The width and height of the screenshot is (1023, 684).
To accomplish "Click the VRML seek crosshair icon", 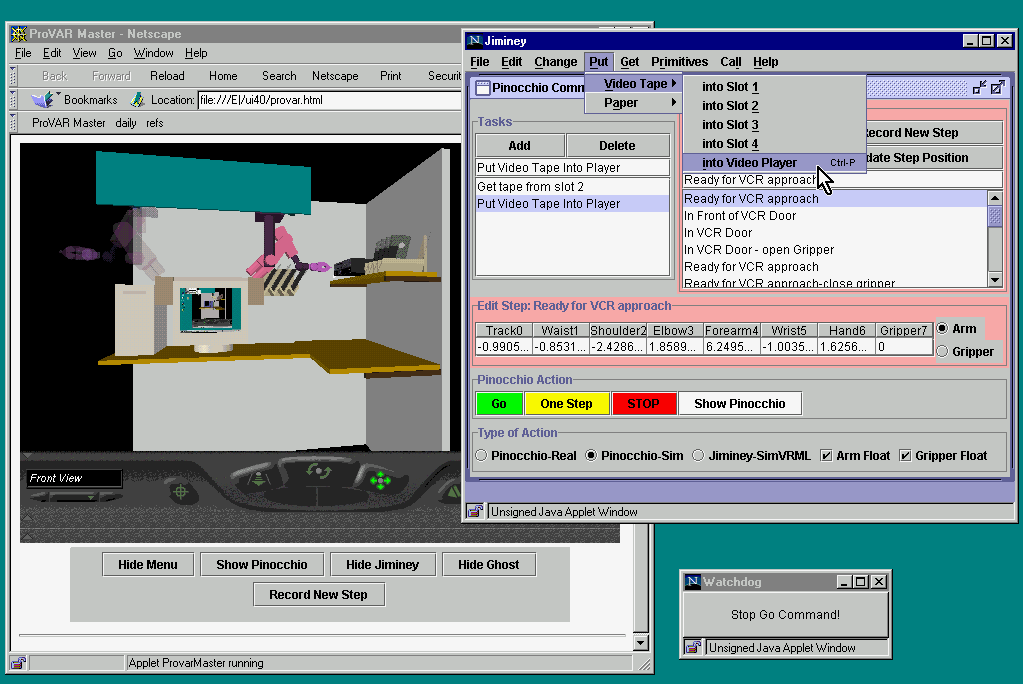I will pyautogui.click(x=181, y=491).
